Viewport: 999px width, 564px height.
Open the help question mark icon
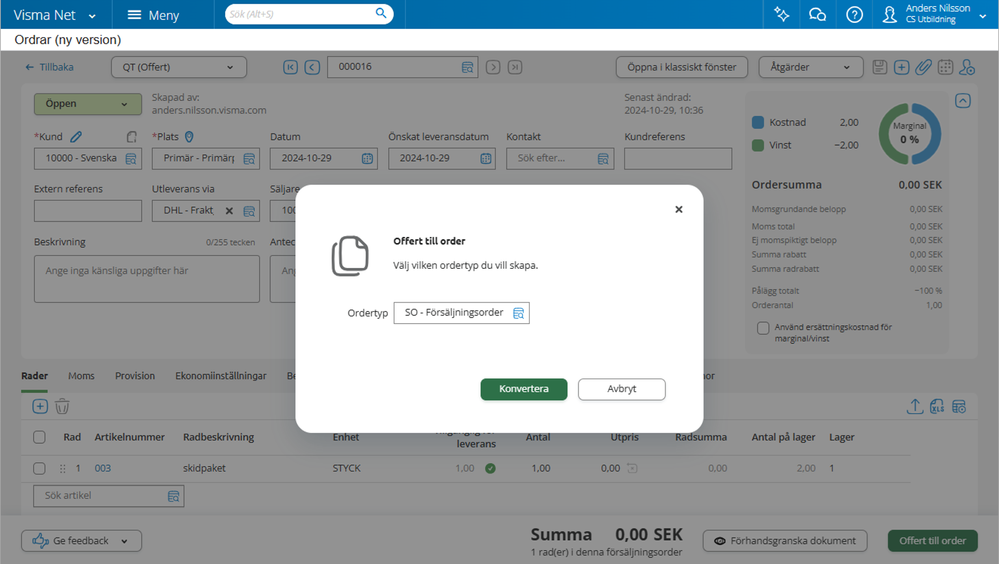click(x=854, y=14)
